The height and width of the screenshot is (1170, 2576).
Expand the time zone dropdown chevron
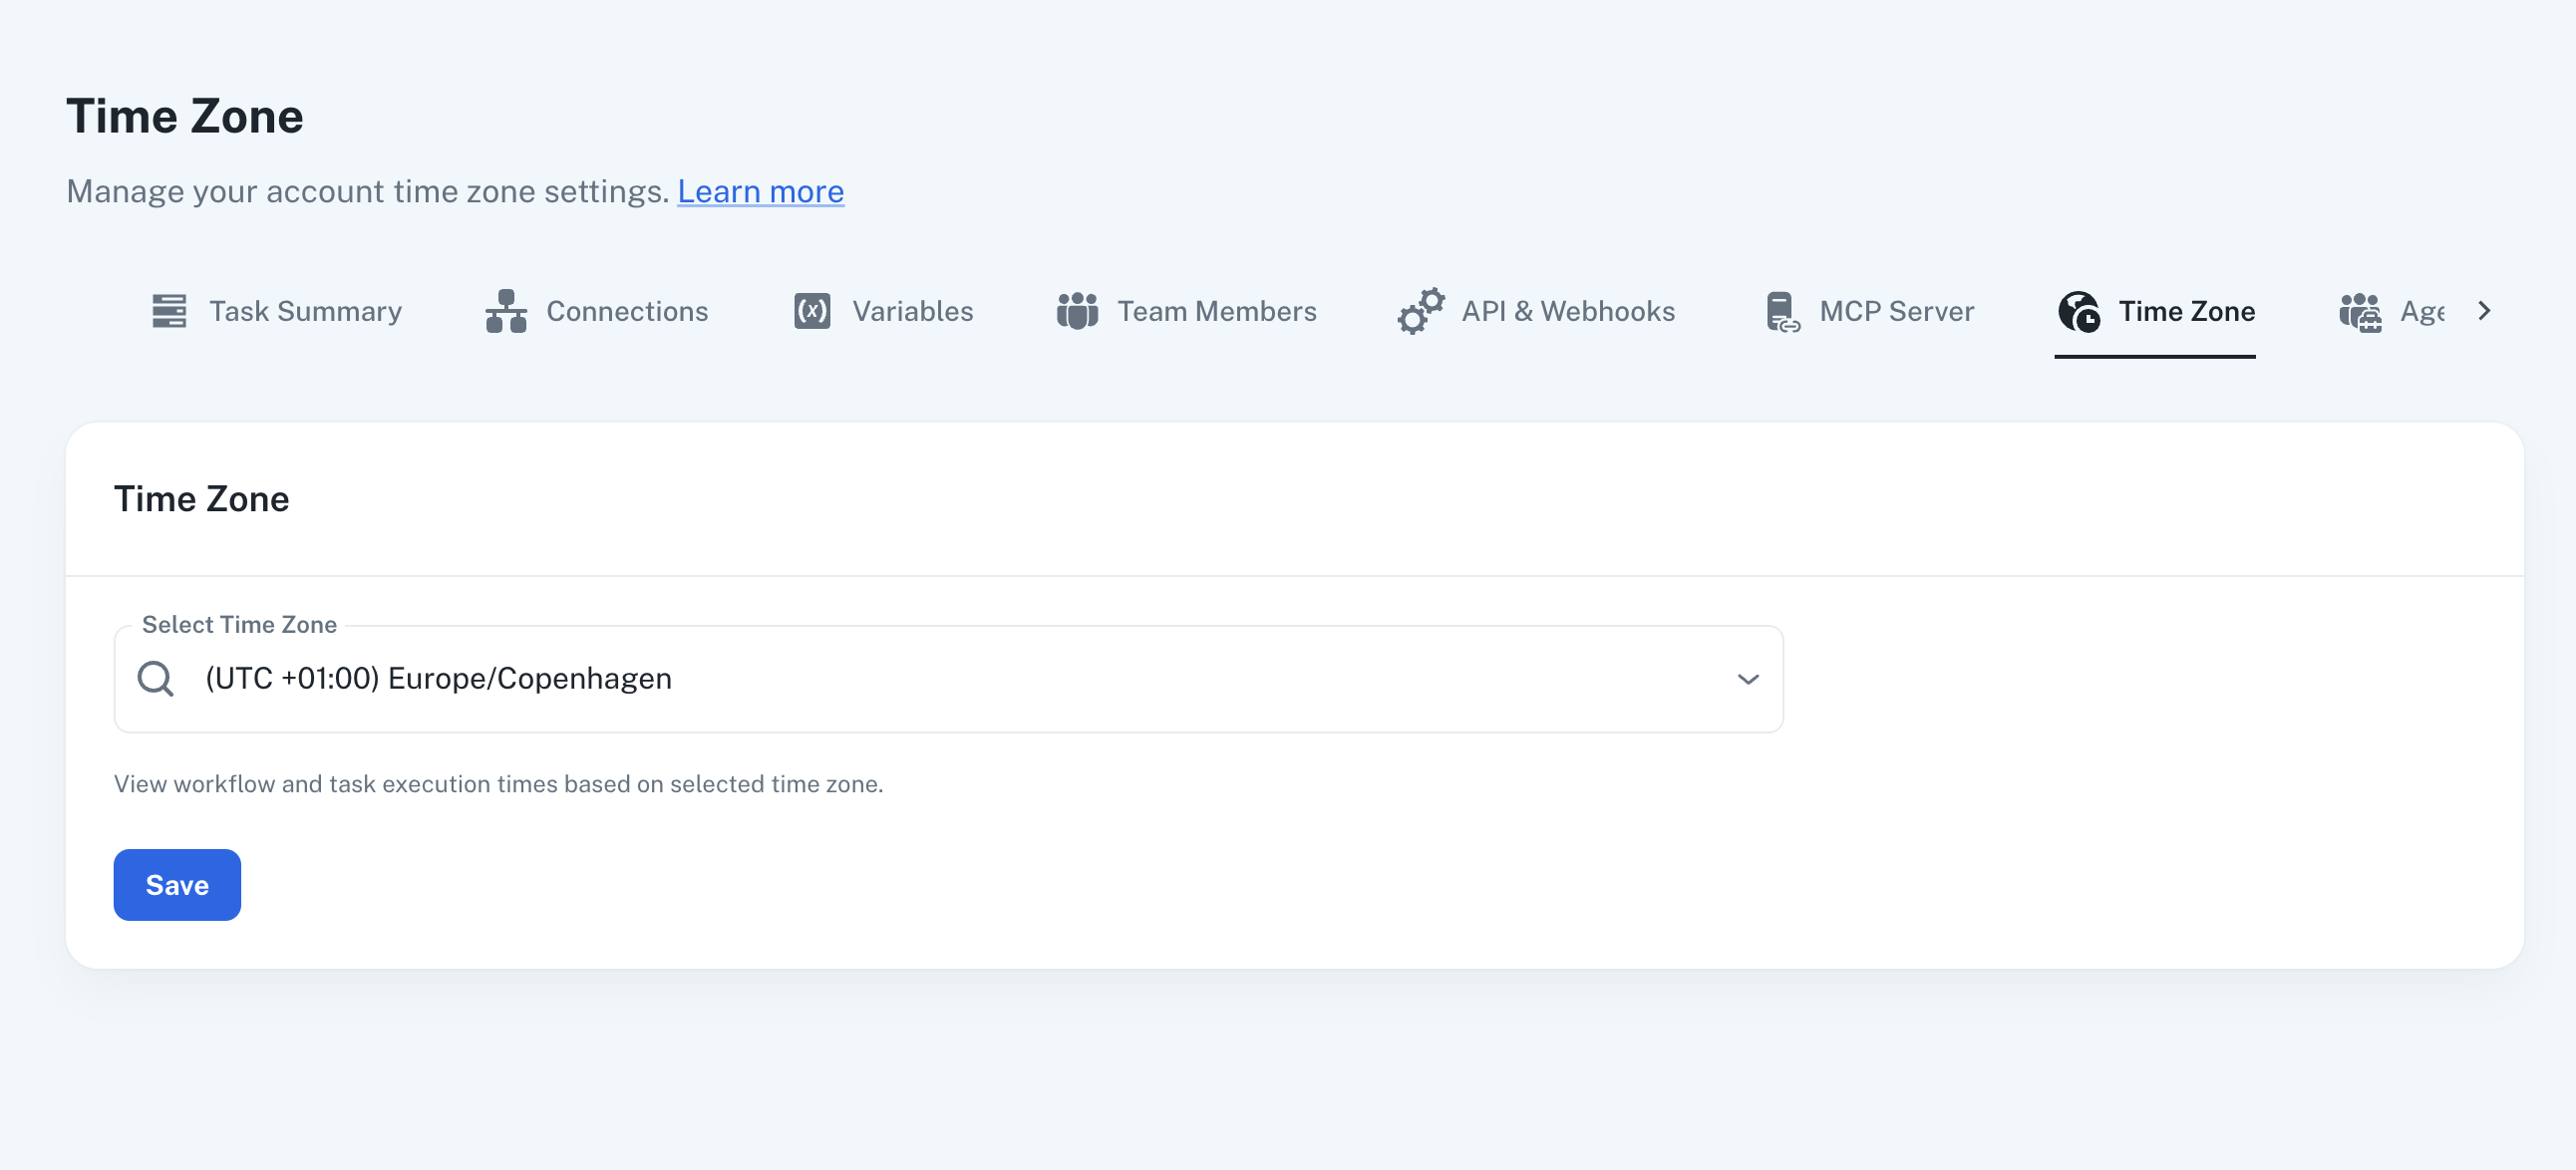tap(1747, 679)
